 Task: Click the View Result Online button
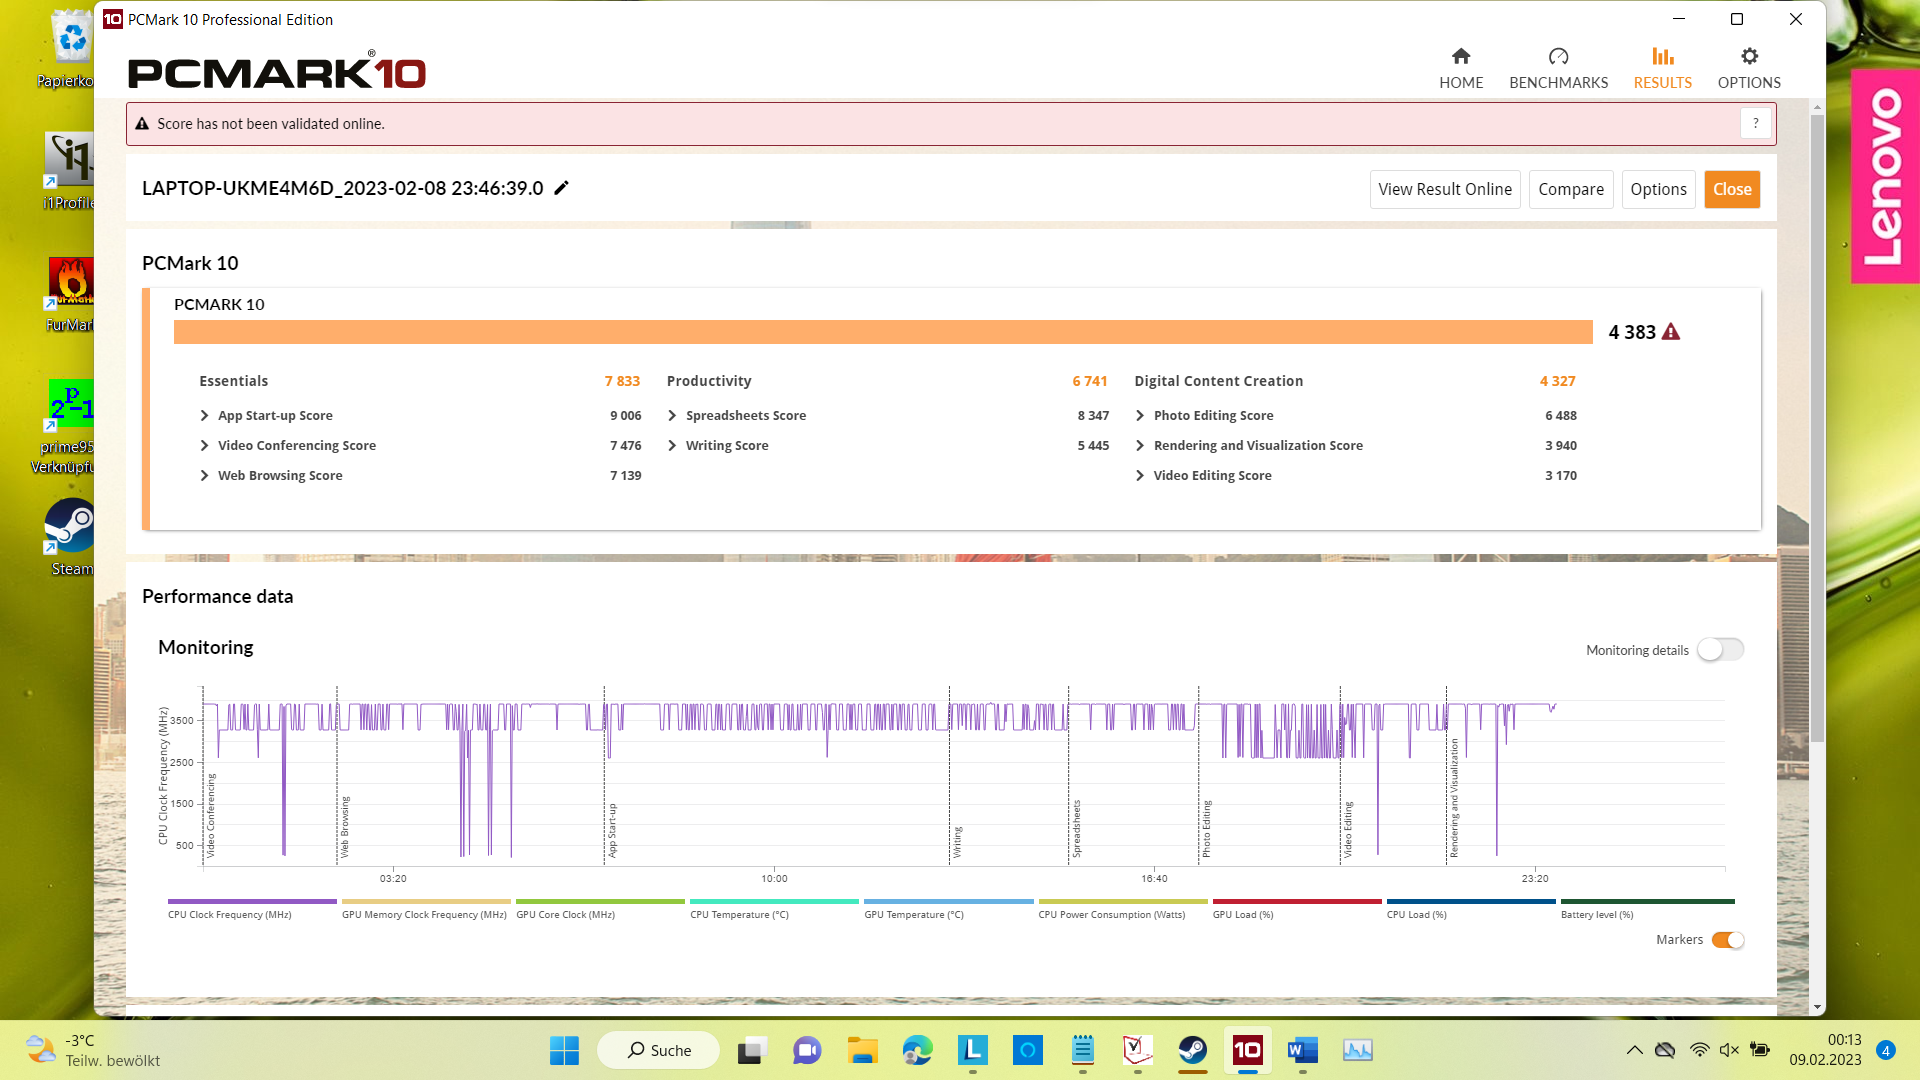[1444, 189]
